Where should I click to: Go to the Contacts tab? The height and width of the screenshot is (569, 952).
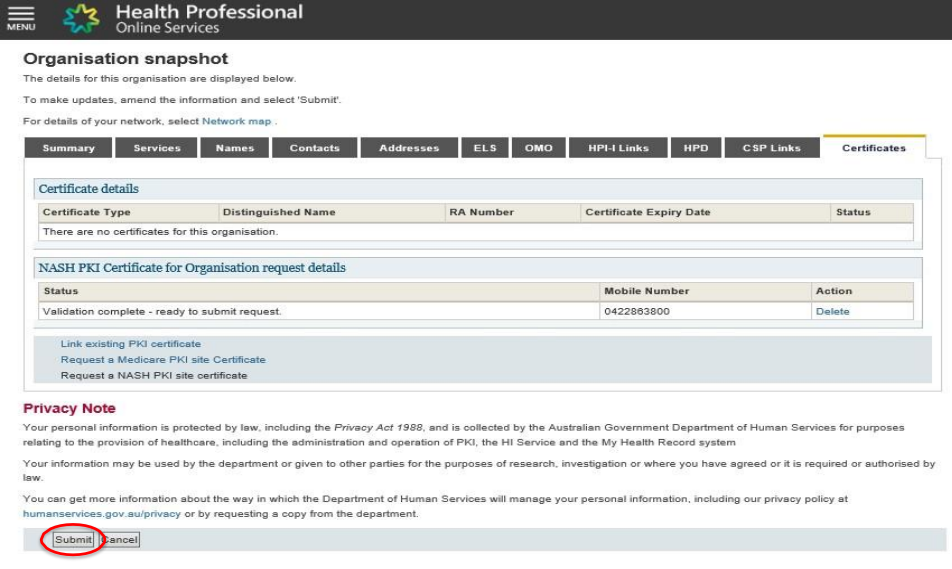pos(314,148)
